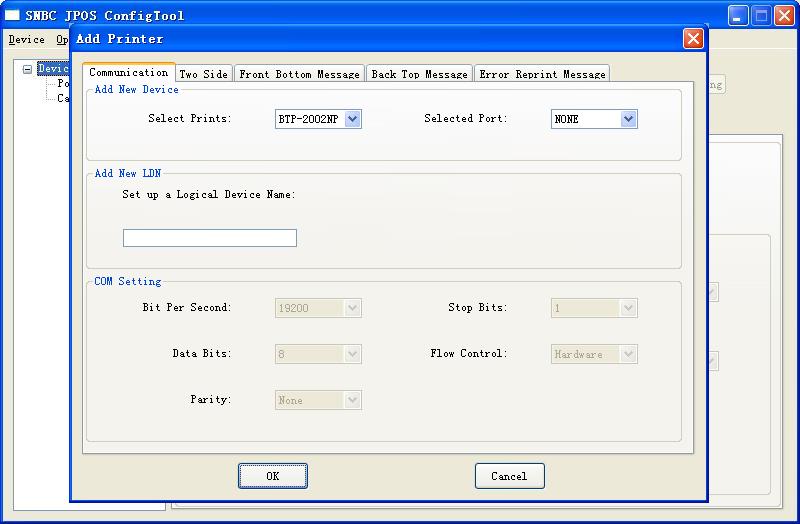Click the 'Flow Control:' label
The height and width of the screenshot is (524, 800).
pos(469,353)
